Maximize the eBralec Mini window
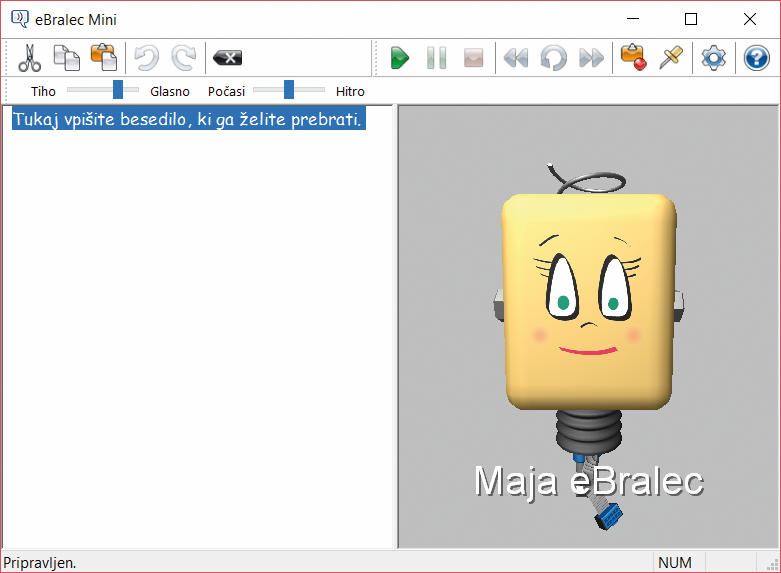Viewport: 781px width, 573px height. (x=691, y=19)
